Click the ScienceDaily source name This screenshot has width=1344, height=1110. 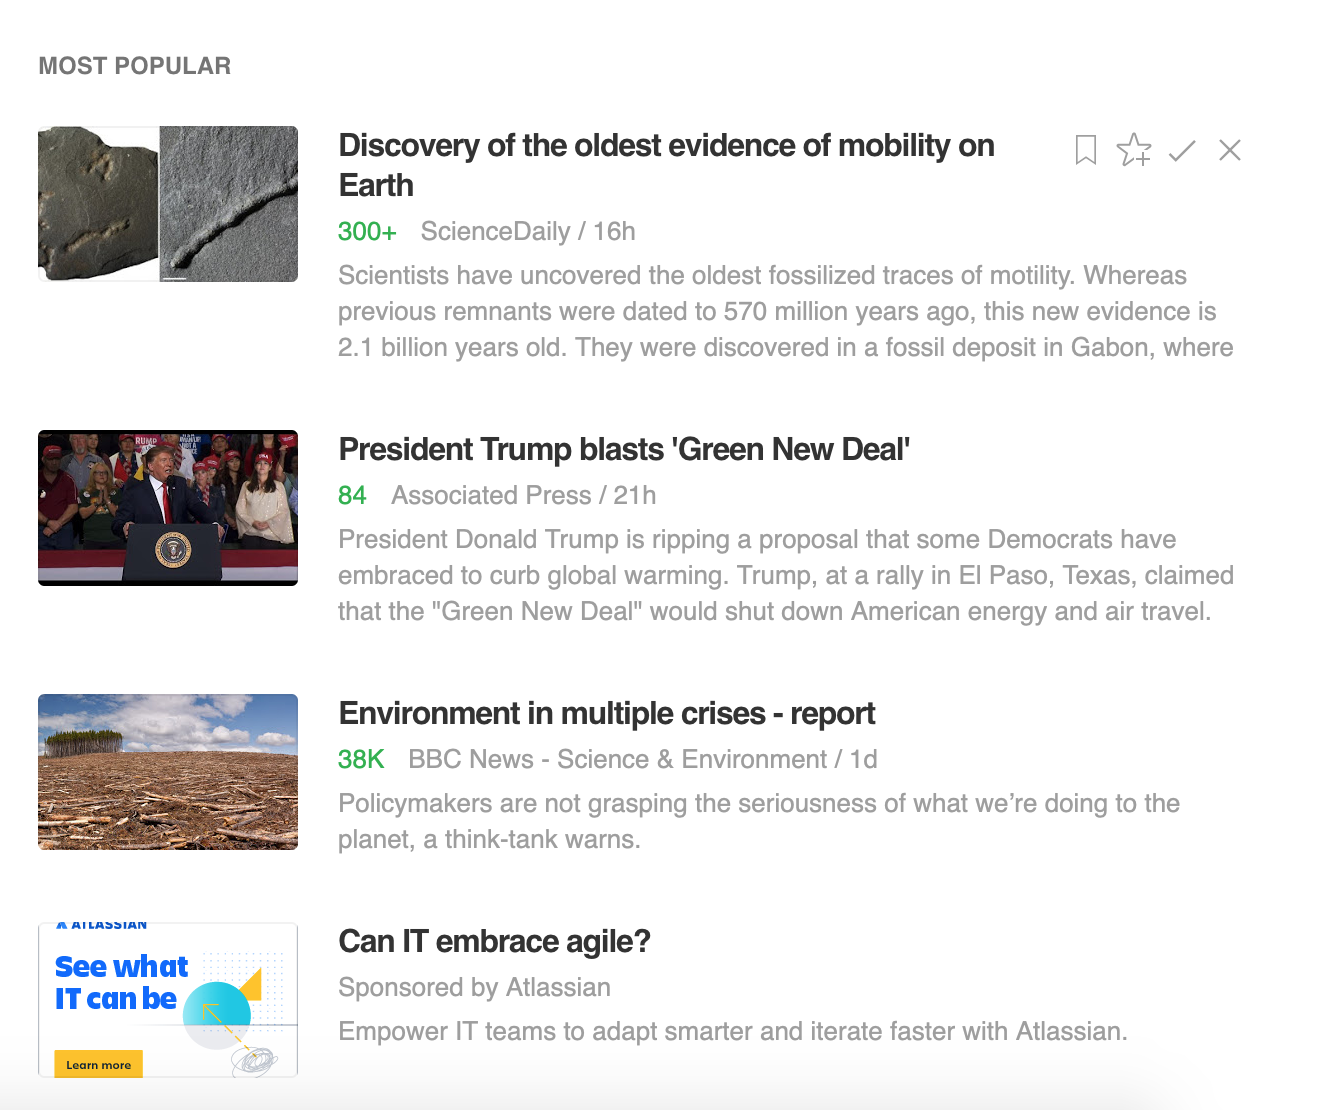coord(495,232)
